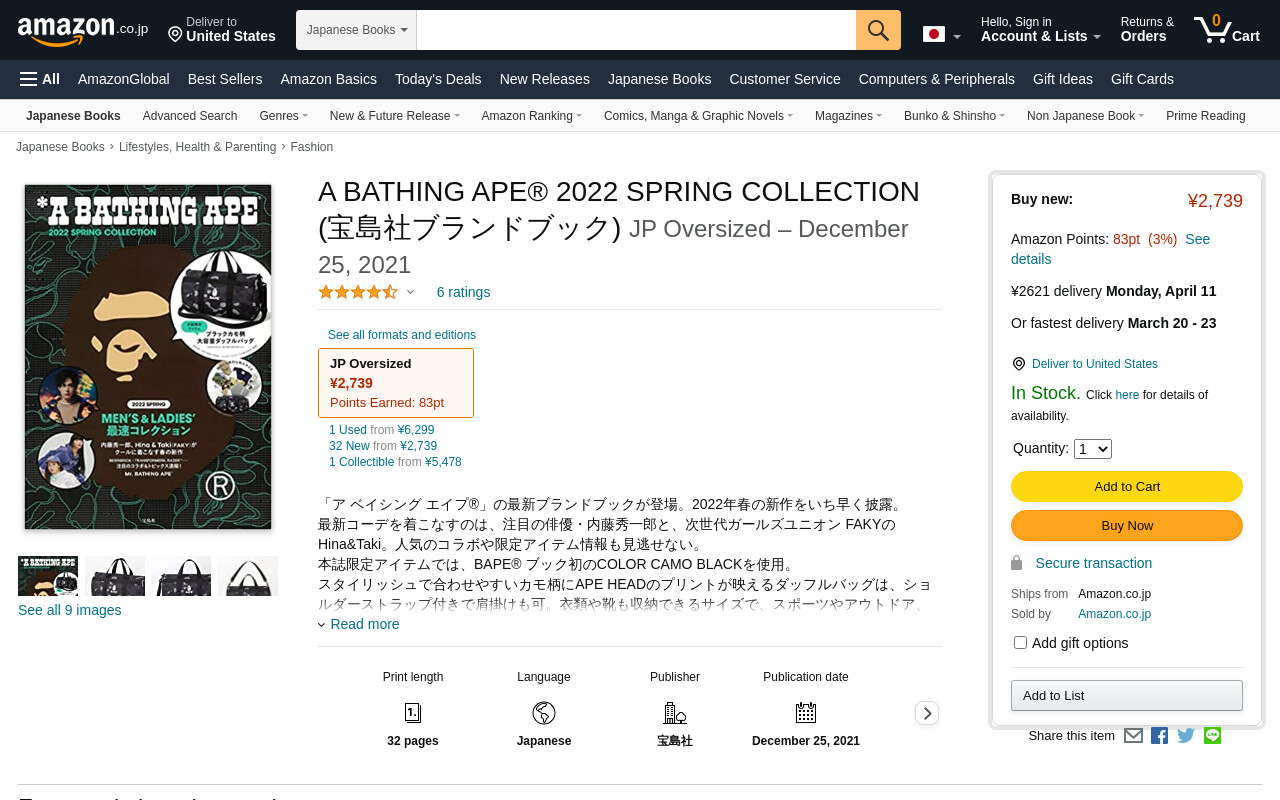The height and width of the screenshot is (800, 1280).
Task: Click See all formats and editions
Action: click(x=402, y=335)
